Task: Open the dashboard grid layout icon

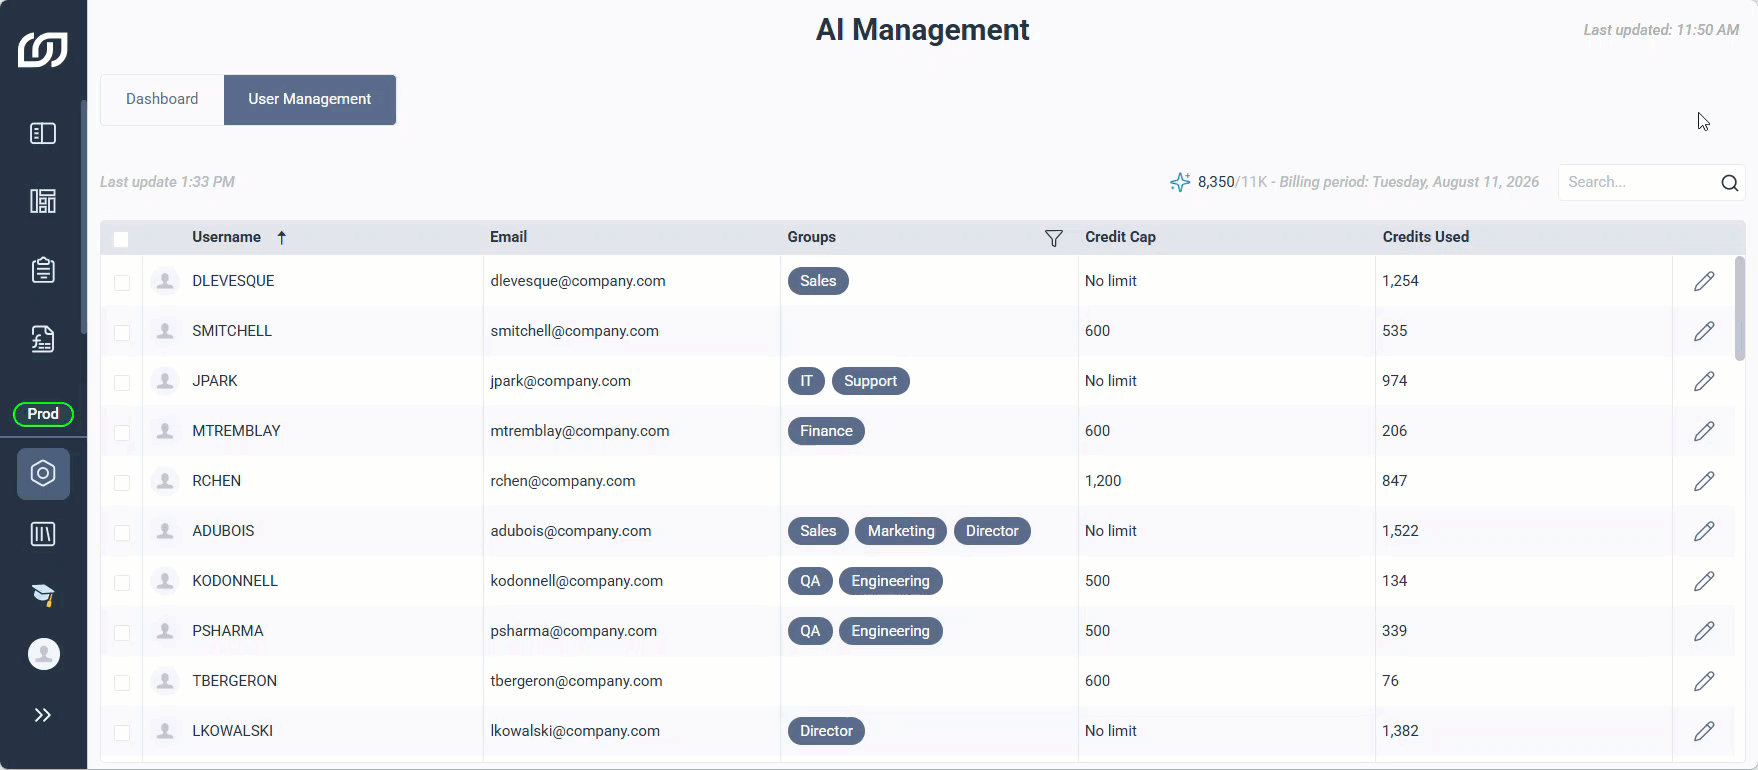Action: (x=43, y=201)
